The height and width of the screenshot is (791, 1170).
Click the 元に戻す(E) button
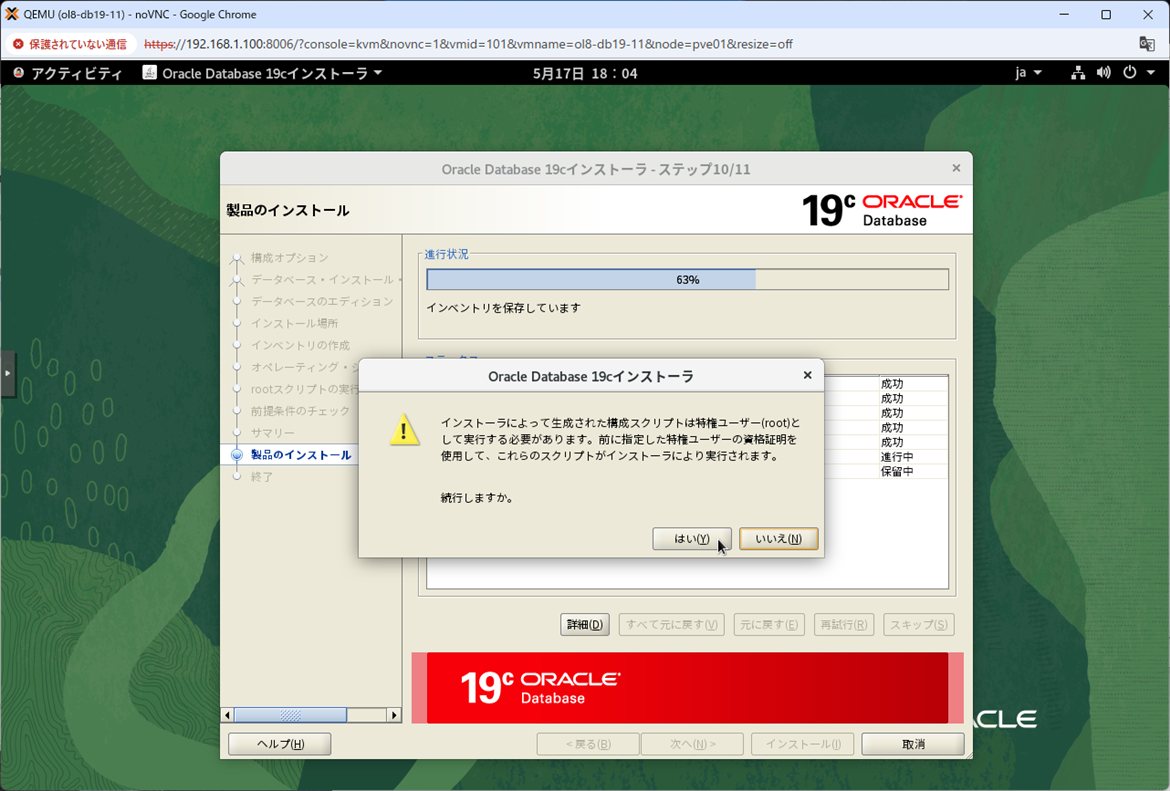(769, 625)
